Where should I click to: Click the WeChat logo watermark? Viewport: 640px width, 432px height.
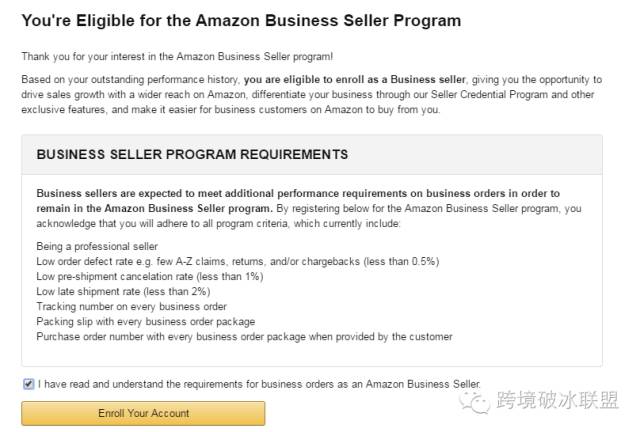click(x=474, y=401)
